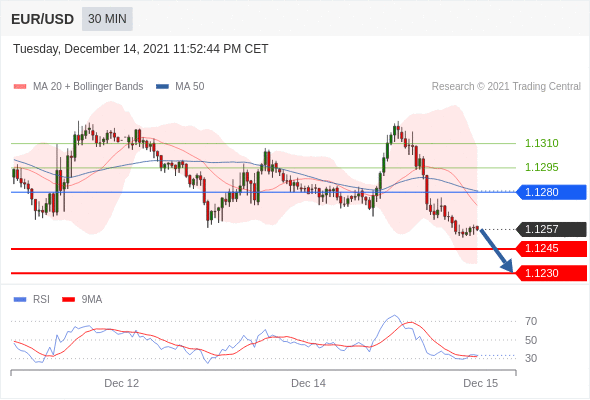This screenshot has height=400, width=590.
Task: Click the Dec 12 date axis label
Action: (122, 383)
